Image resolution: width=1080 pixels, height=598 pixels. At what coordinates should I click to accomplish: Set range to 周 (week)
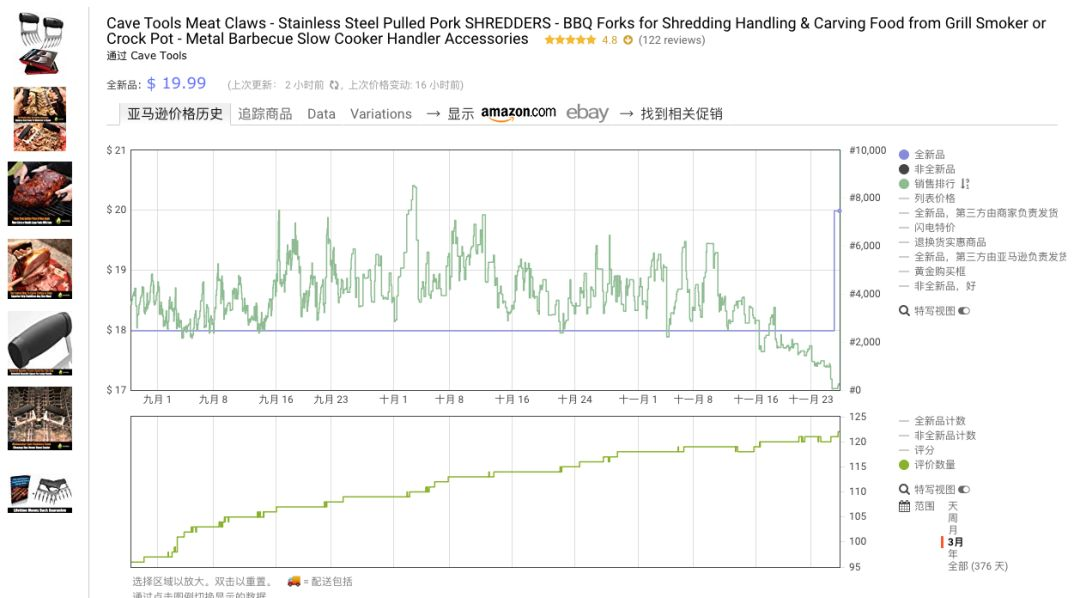(953, 518)
